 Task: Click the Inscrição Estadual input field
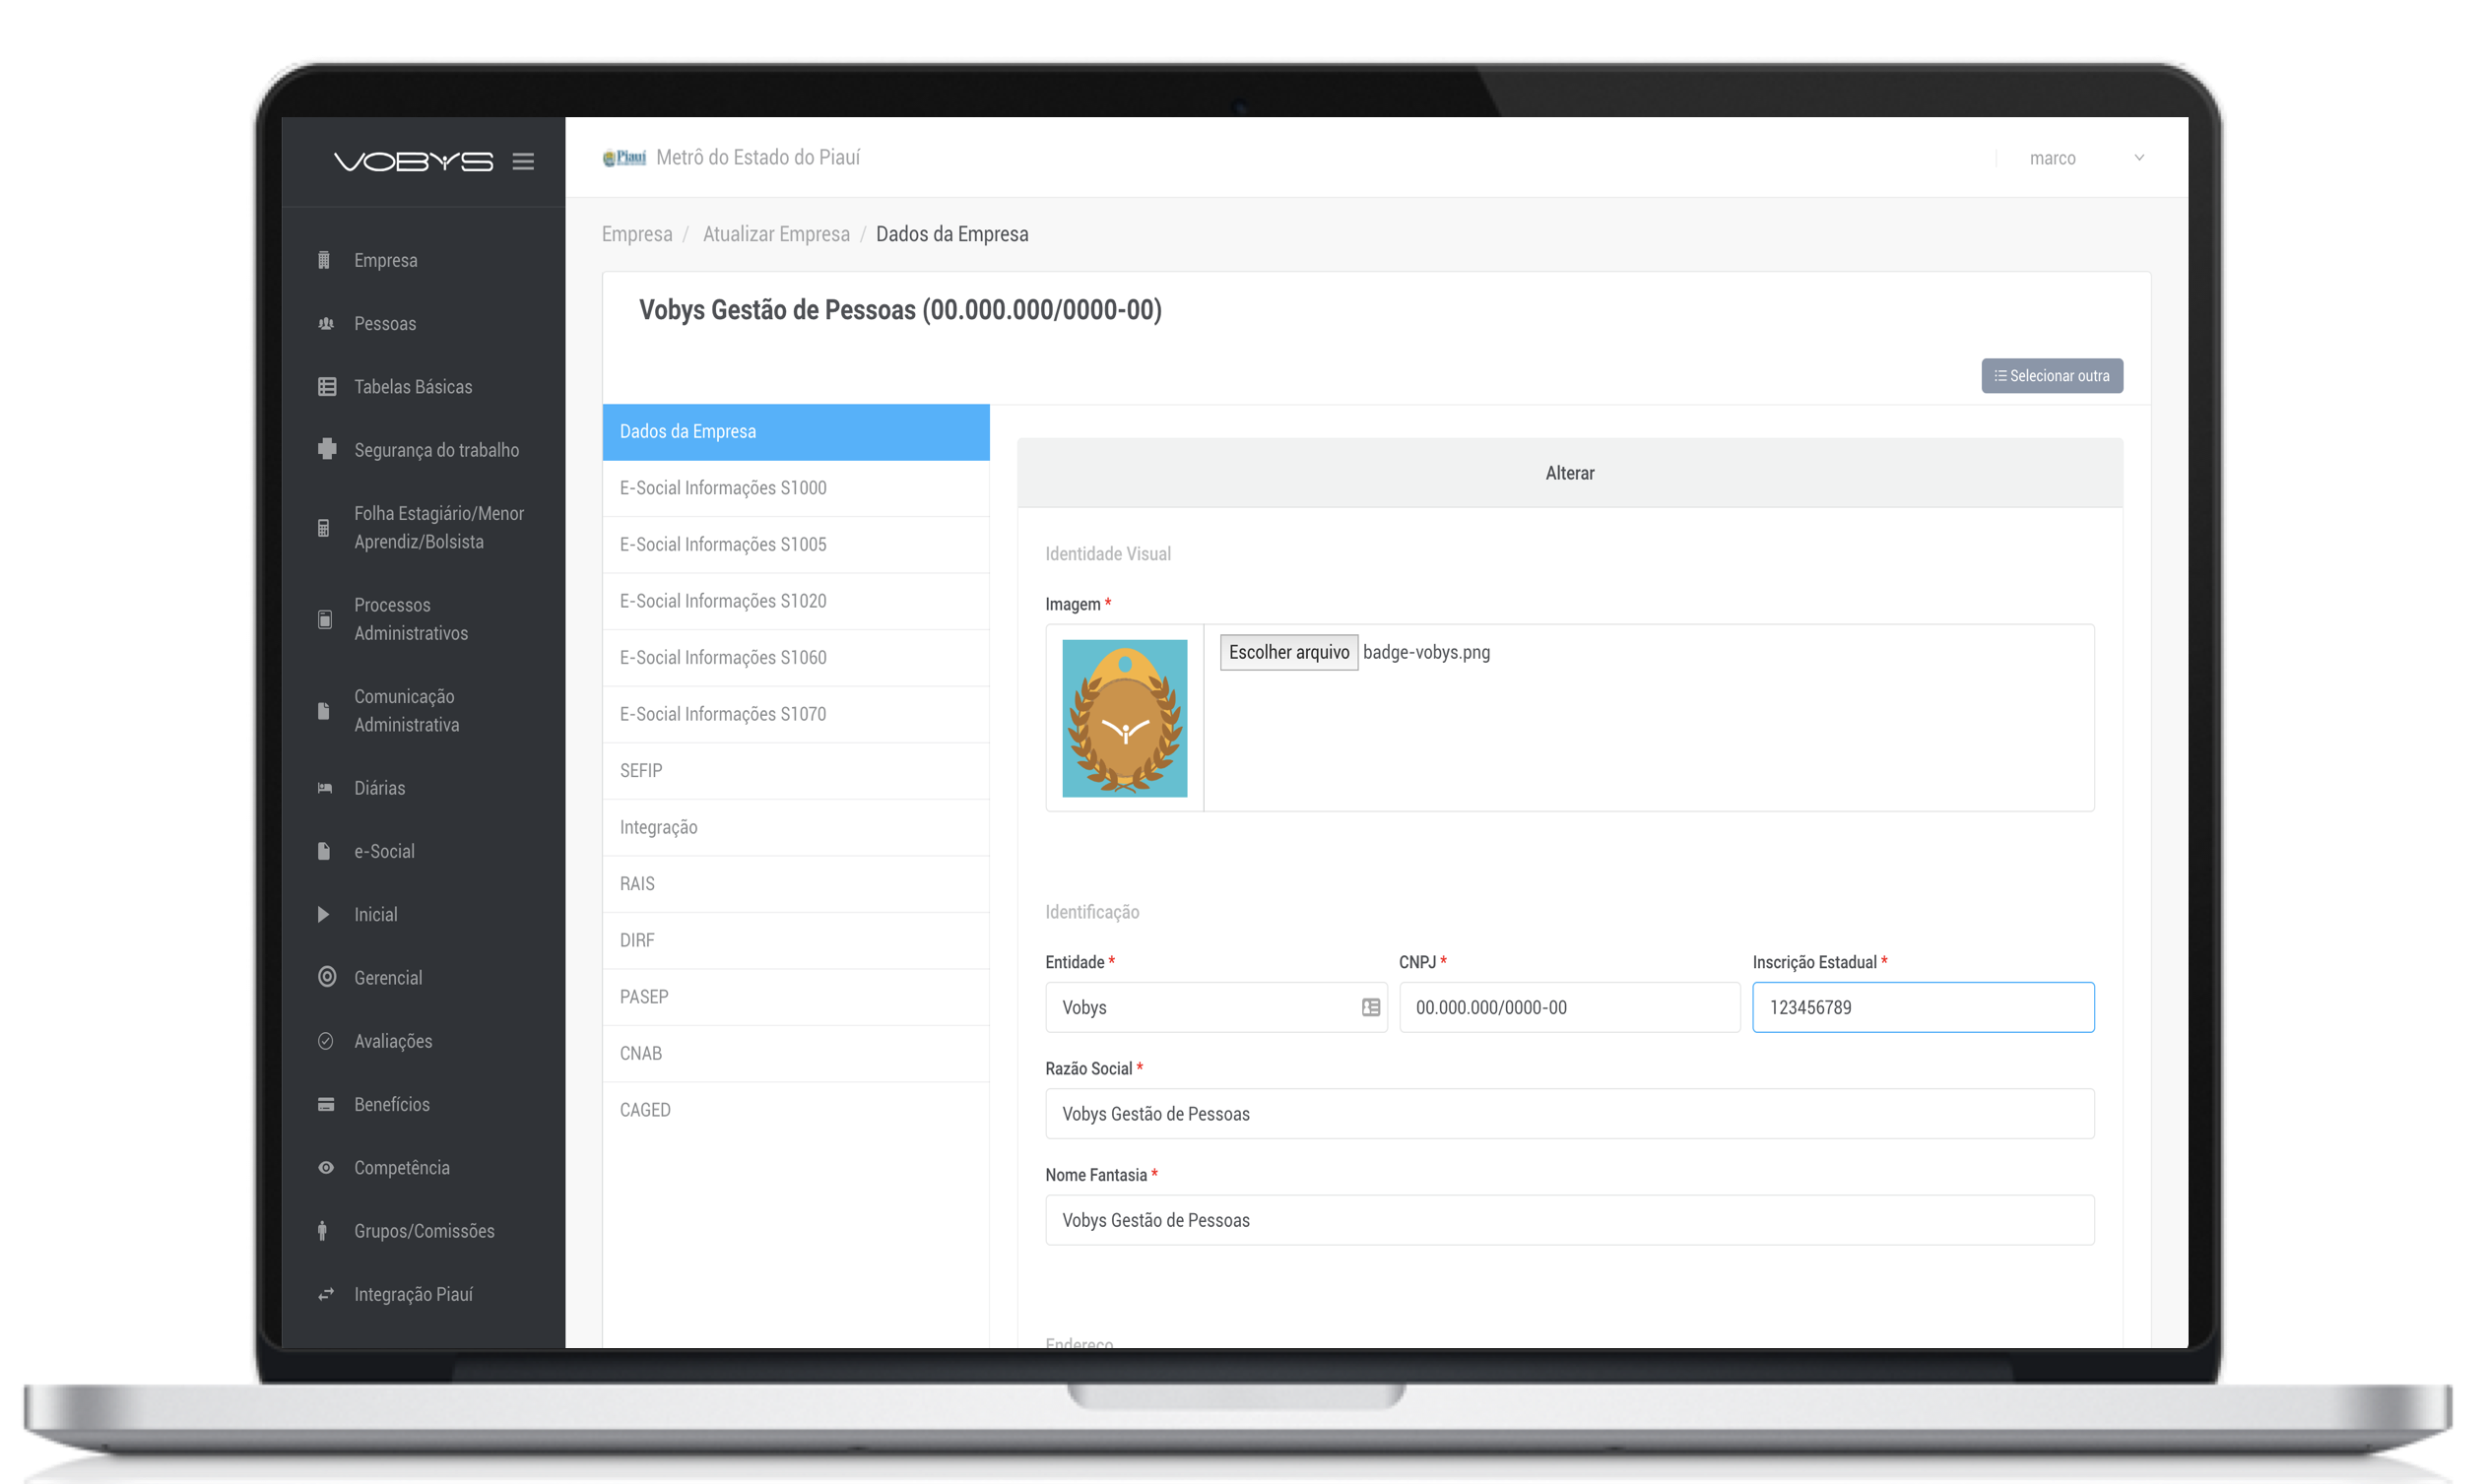tap(1922, 1007)
